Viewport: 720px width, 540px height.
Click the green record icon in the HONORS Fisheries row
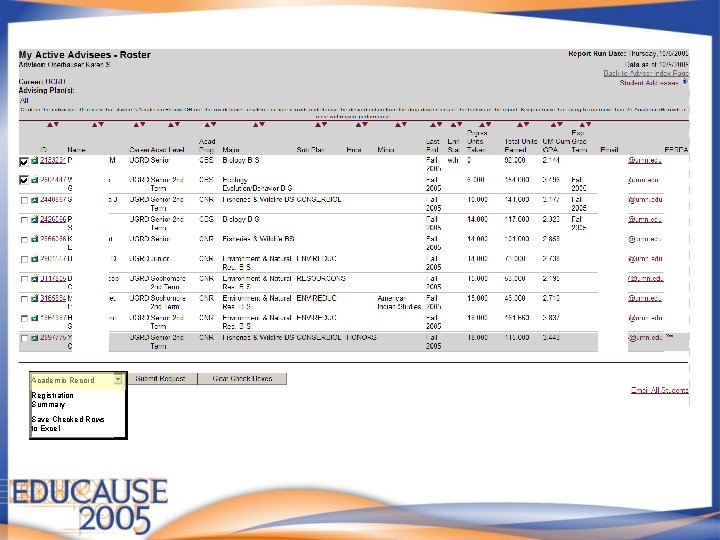click(x=34, y=338)
